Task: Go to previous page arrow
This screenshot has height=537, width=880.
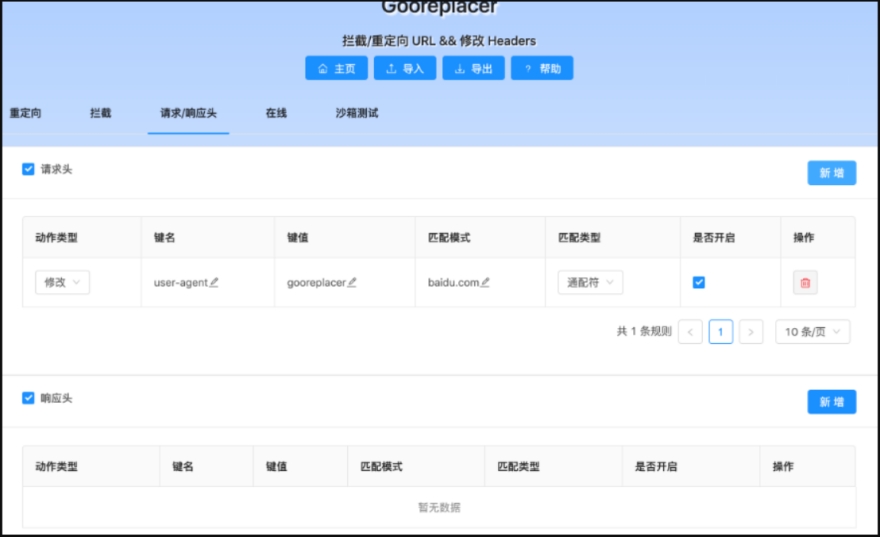Action: [x=690, y=332]
